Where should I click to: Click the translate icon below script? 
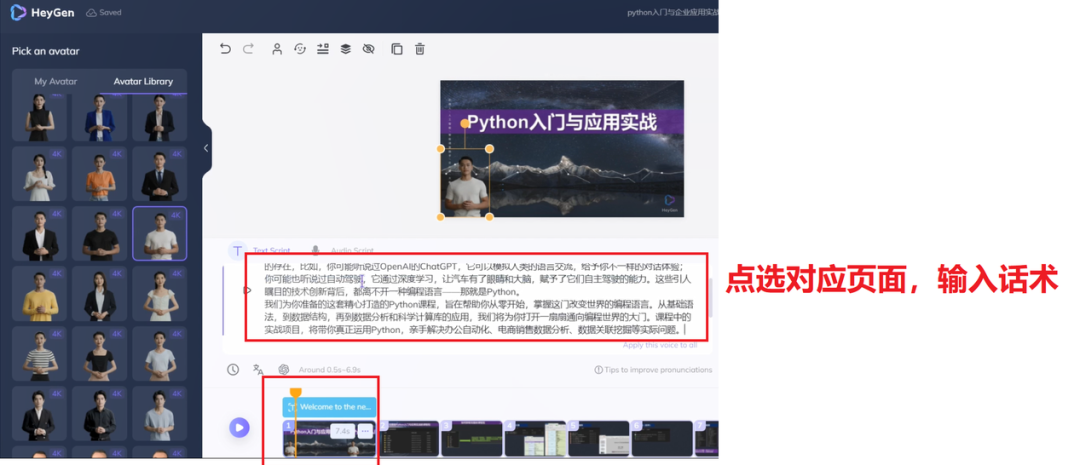click(x=258, y=370)
